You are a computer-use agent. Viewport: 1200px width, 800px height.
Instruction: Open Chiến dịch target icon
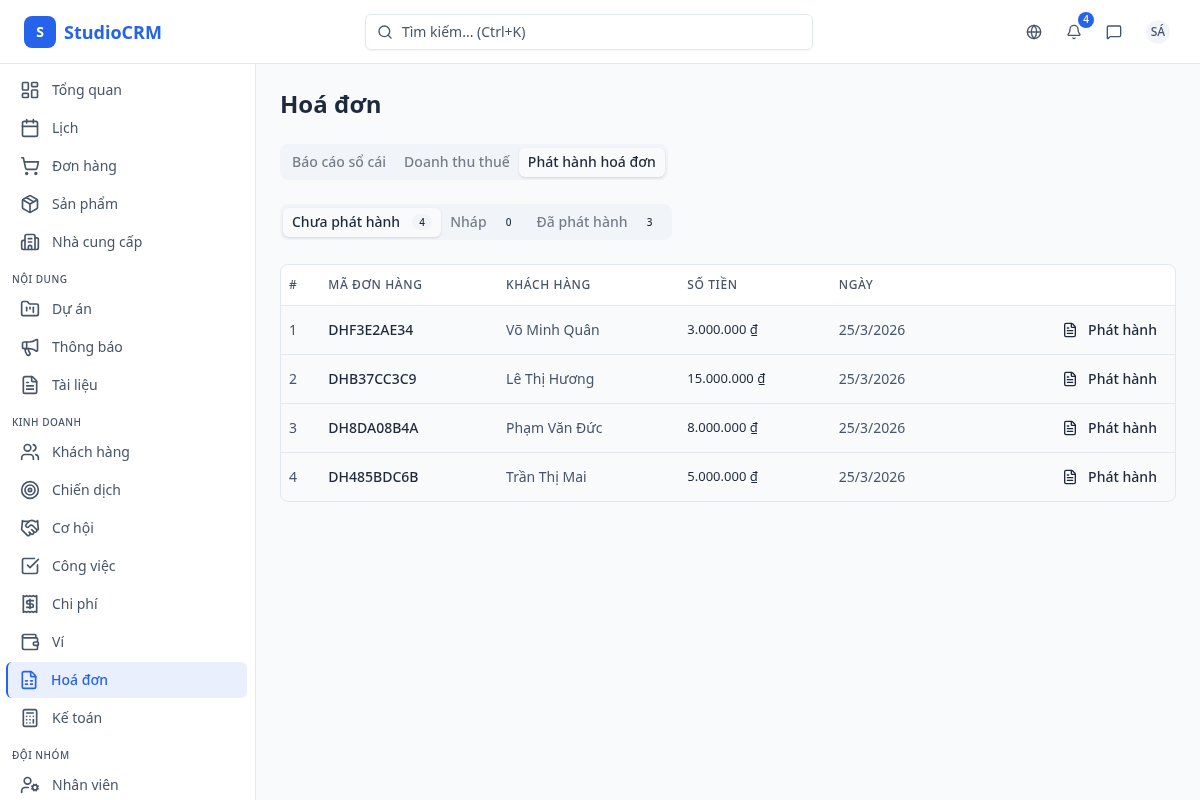click(x=30, y=490)
